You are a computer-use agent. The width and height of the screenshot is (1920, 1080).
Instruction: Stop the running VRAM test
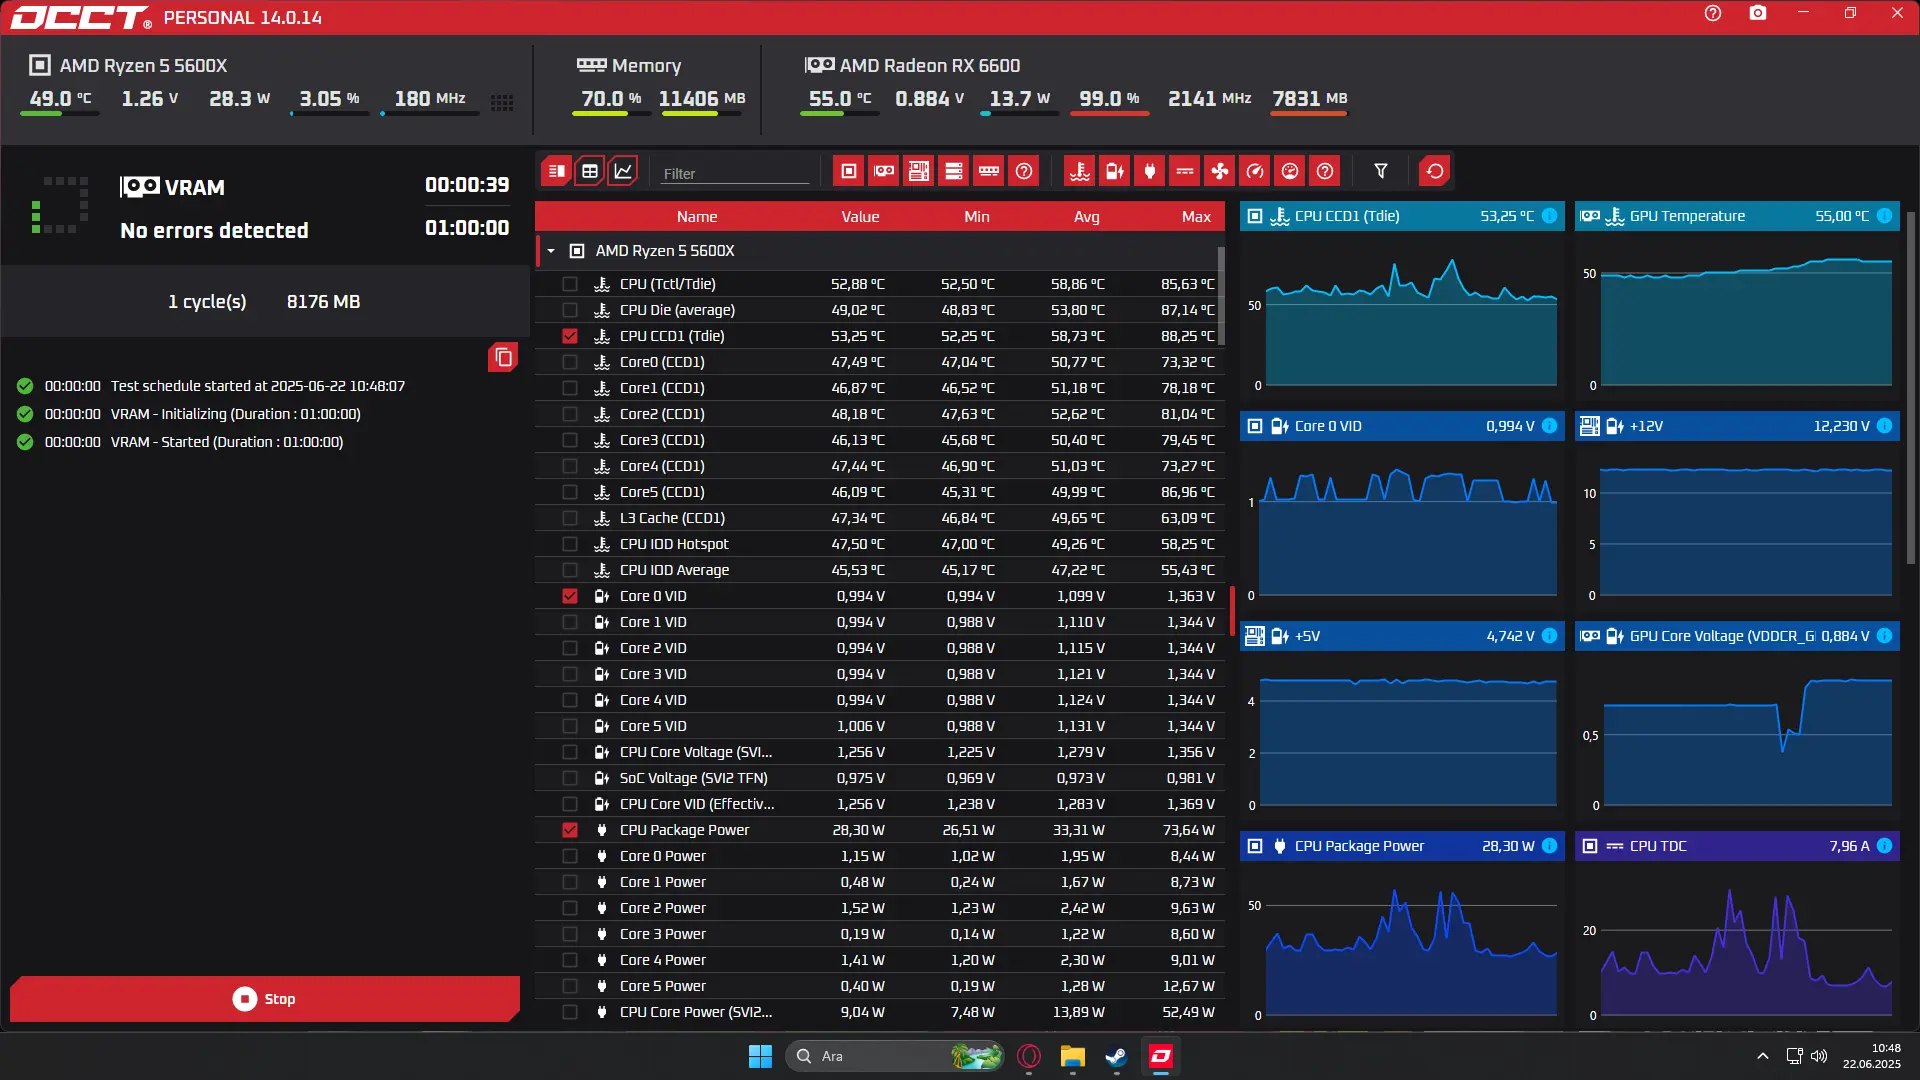265,999
